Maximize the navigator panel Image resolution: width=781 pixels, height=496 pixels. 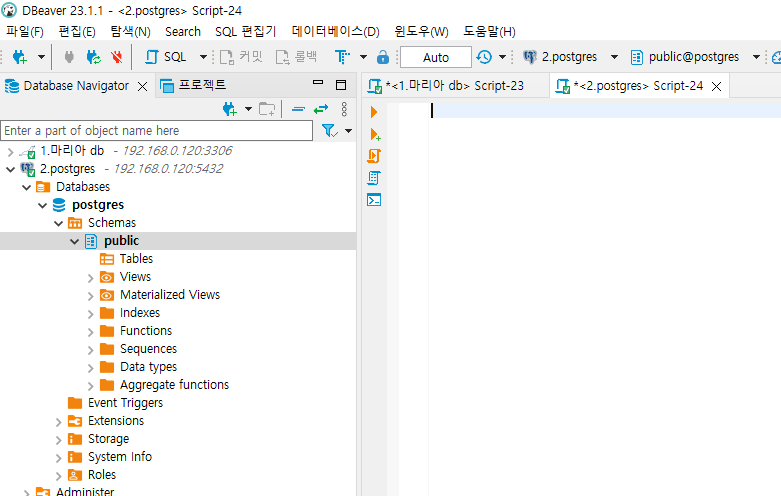pyautogui.click(x=341, y=85)
